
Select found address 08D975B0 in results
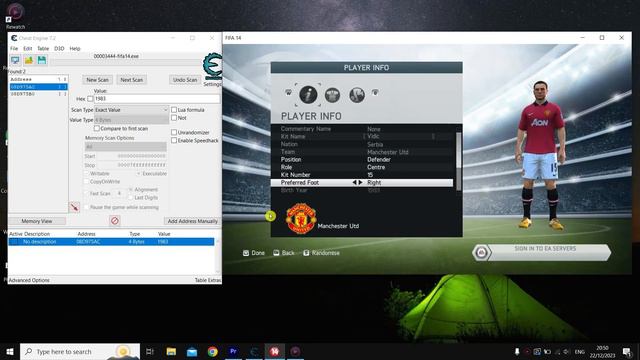point(38,94)
